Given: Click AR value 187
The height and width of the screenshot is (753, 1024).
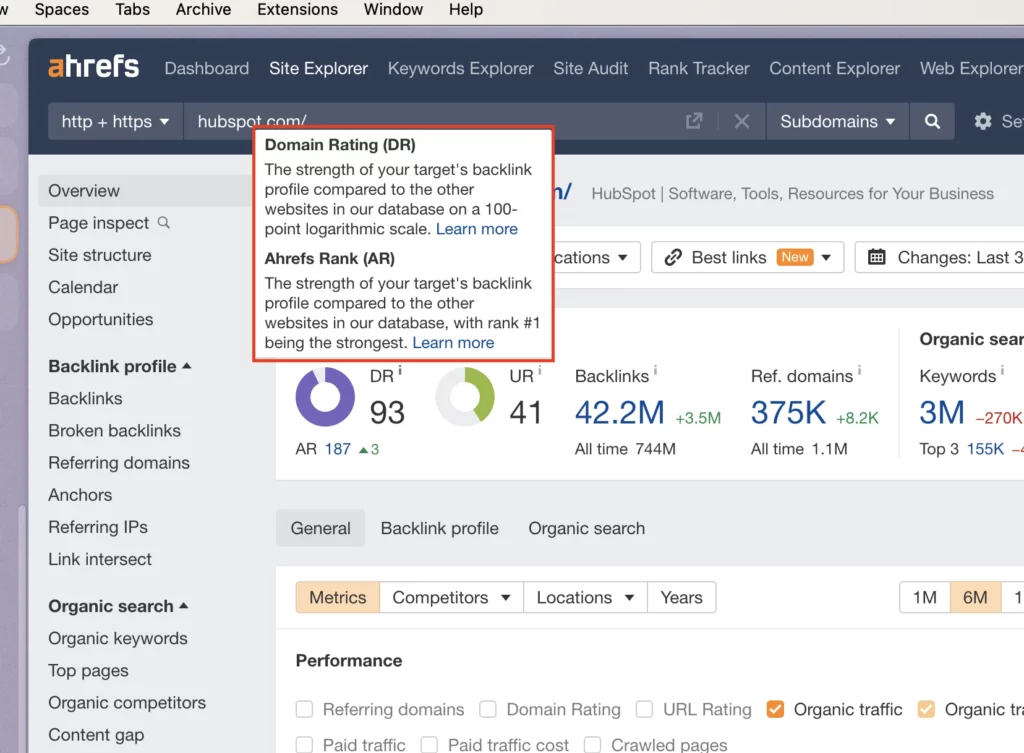Looking at the screenshot, I should tap(338, 449).
